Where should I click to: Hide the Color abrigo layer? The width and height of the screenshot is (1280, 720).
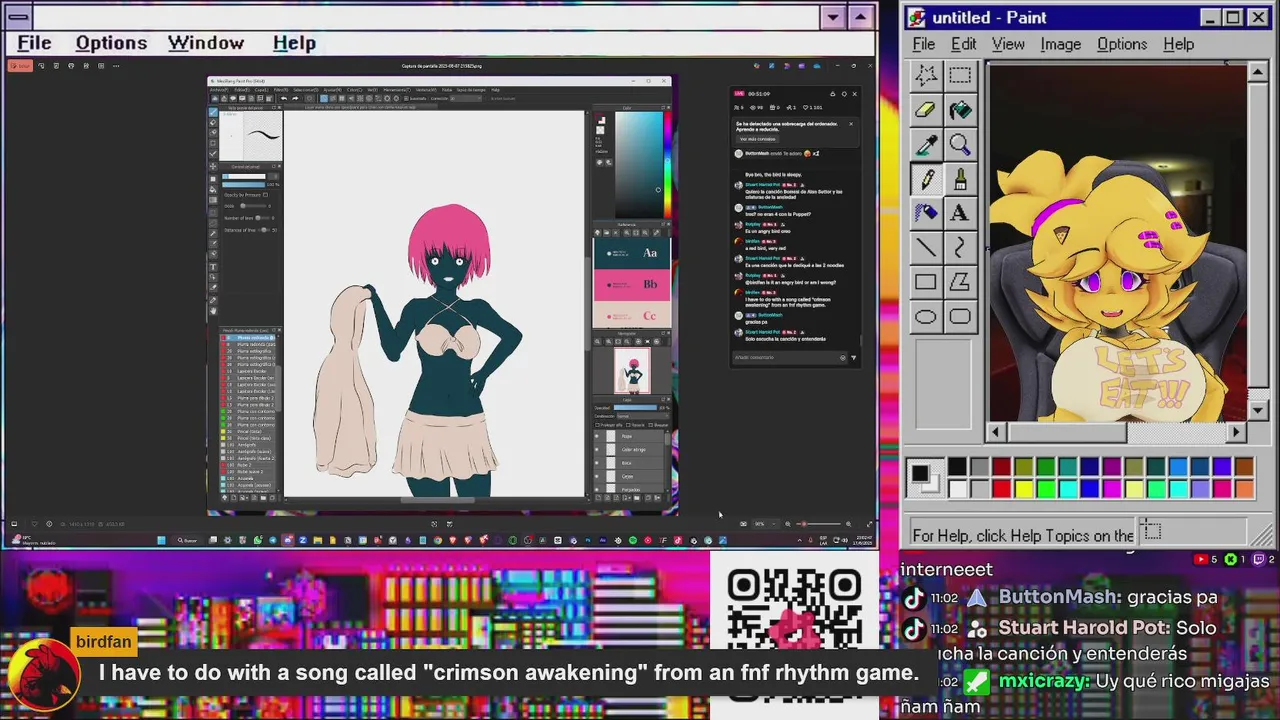[x=598, y=450]
